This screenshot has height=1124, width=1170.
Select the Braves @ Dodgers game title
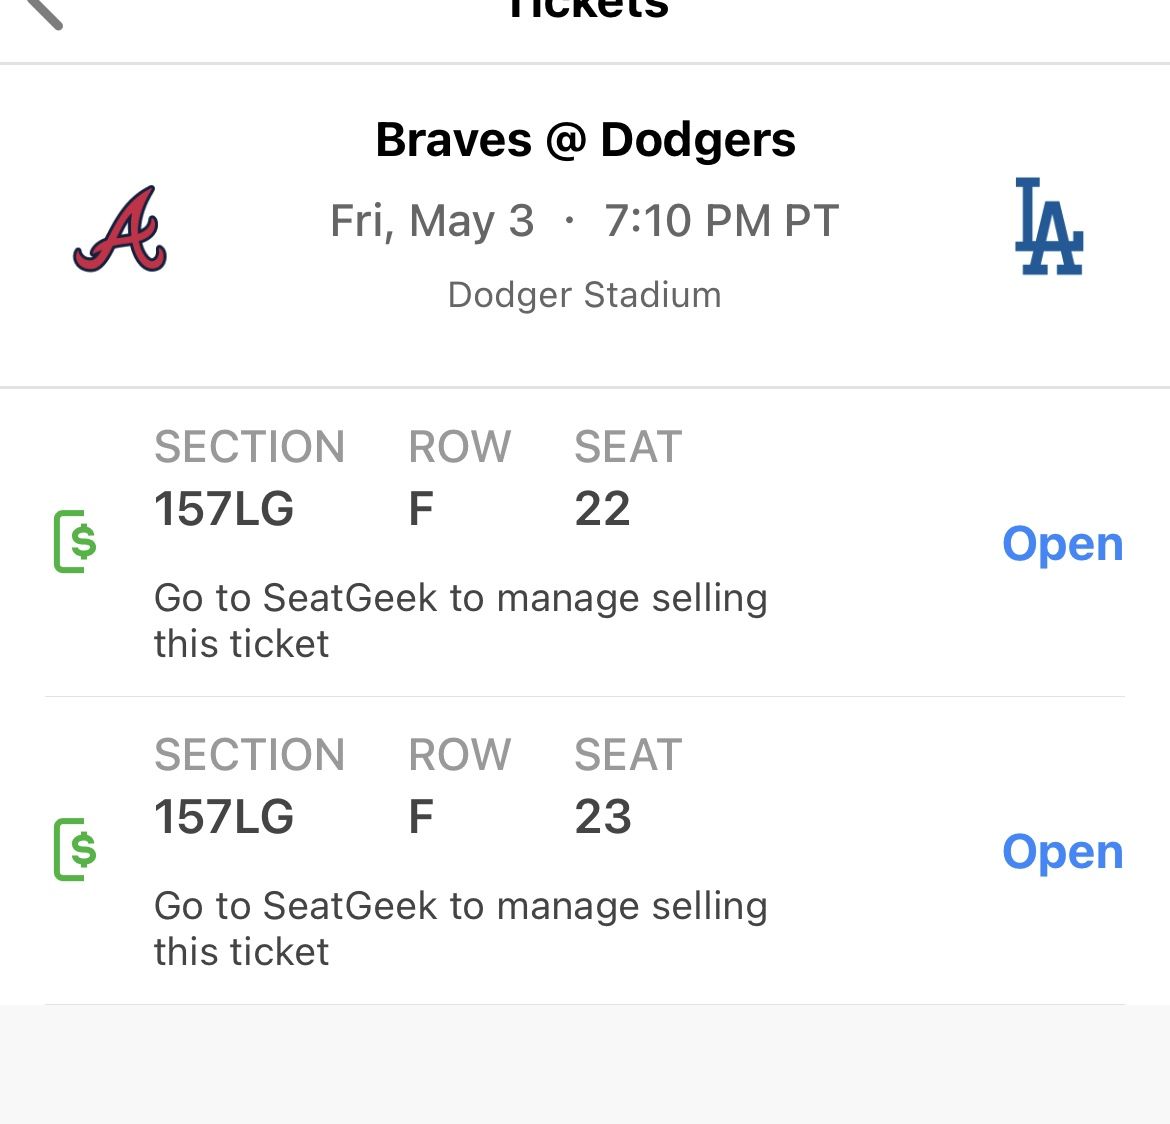click(585, 140)
